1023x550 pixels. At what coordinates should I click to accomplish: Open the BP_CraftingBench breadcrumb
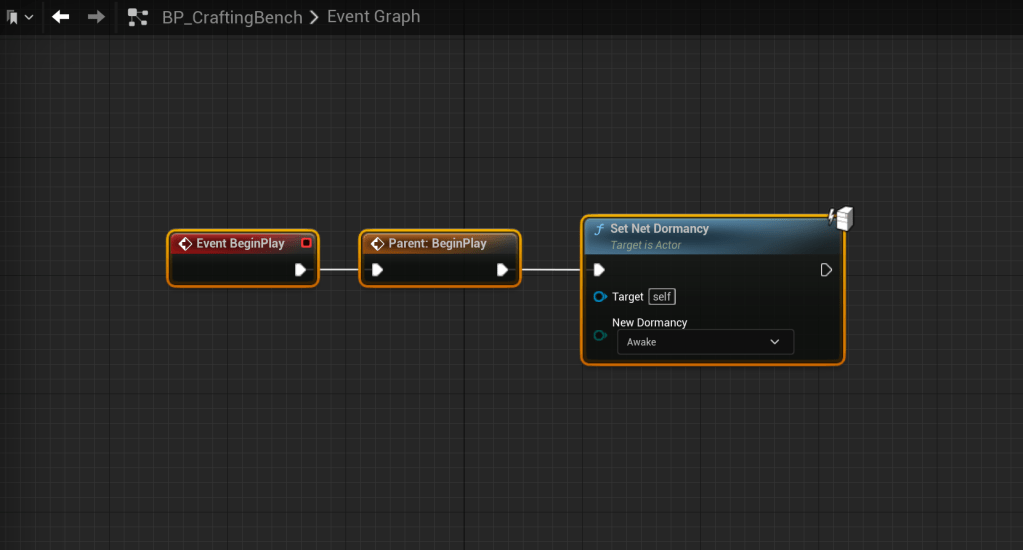(x=232, y=17)
